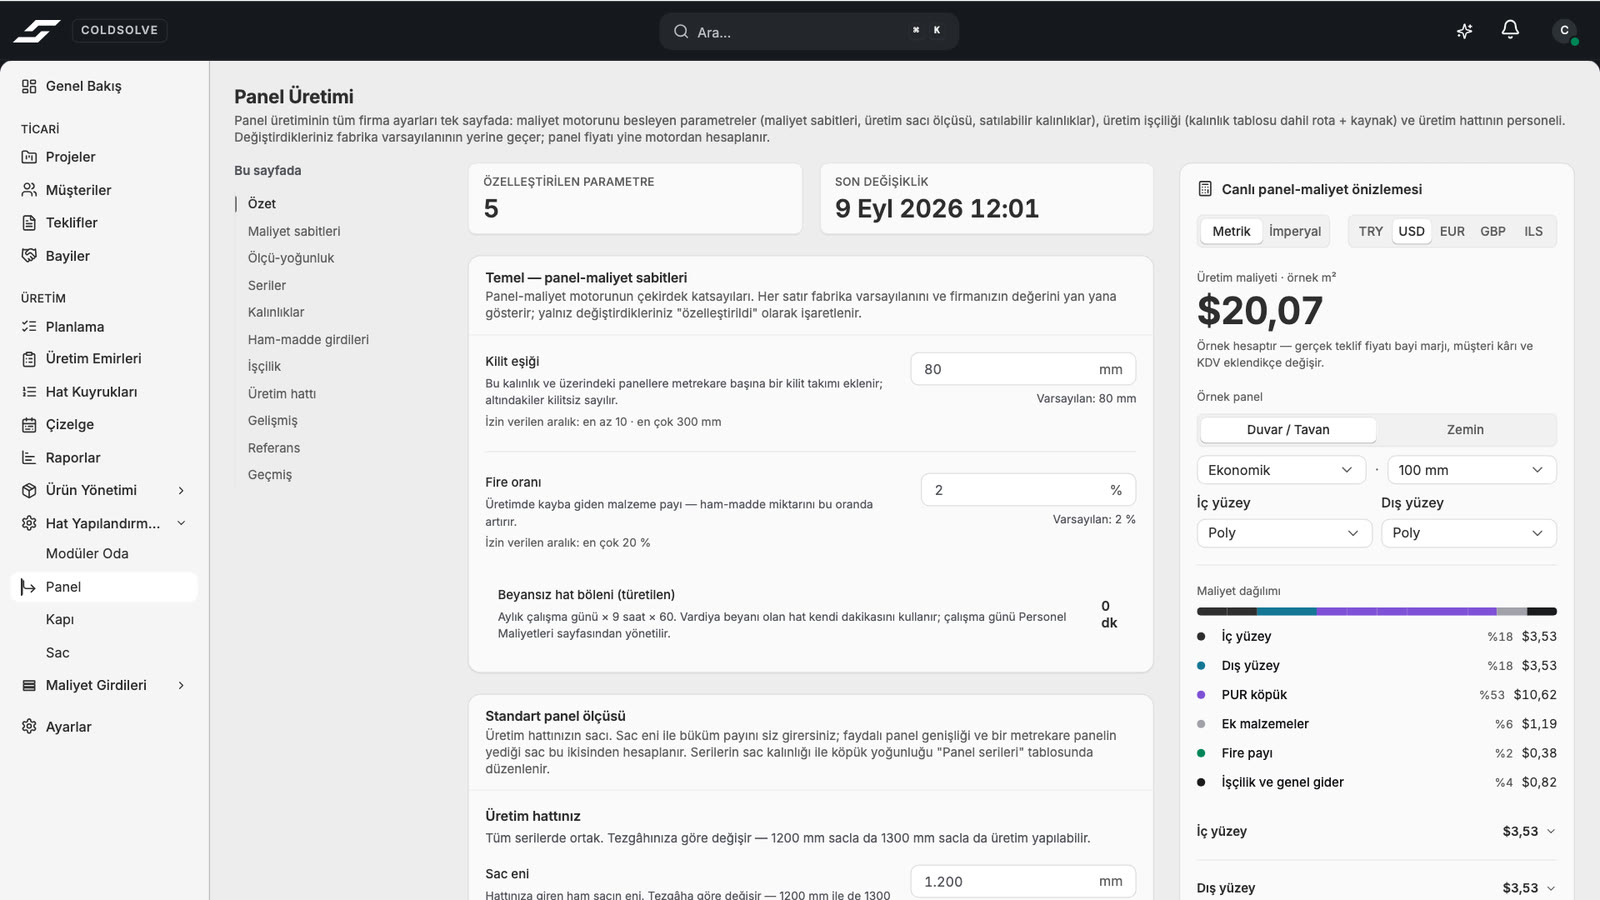
Task: Switch units to Metrik
Action: (x=1231, y=231)
